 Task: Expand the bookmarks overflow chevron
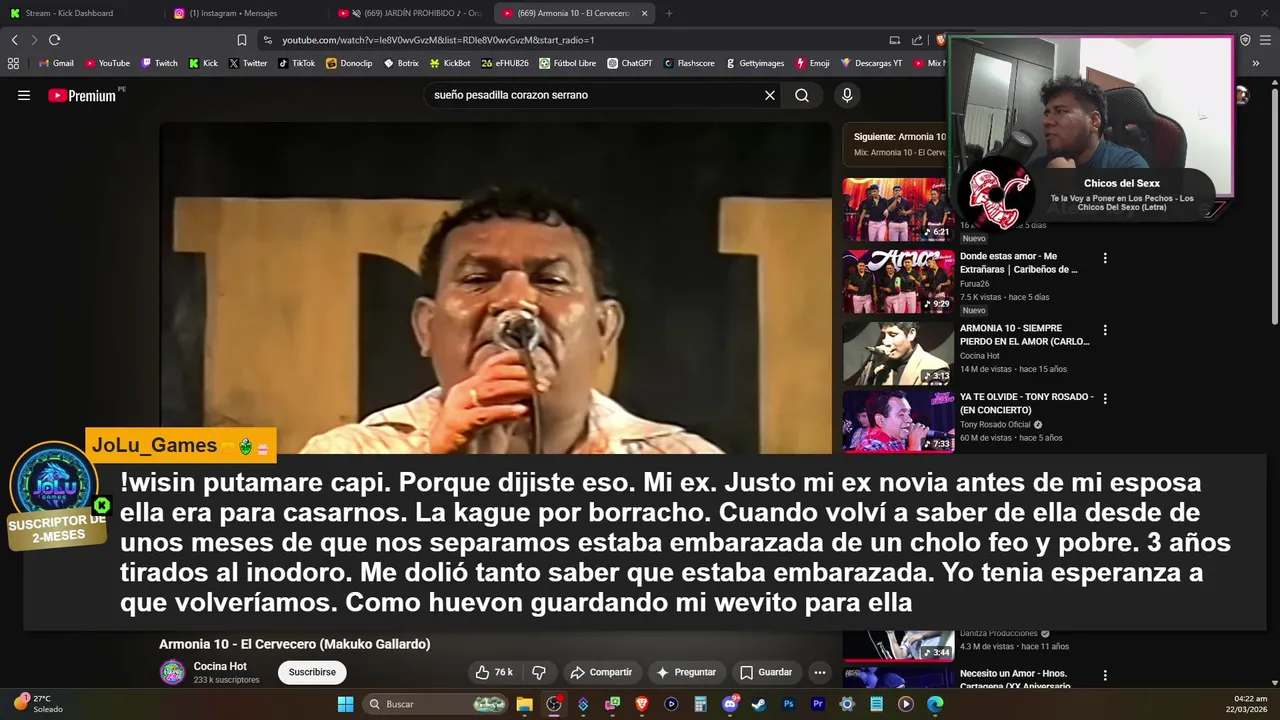1256,63
